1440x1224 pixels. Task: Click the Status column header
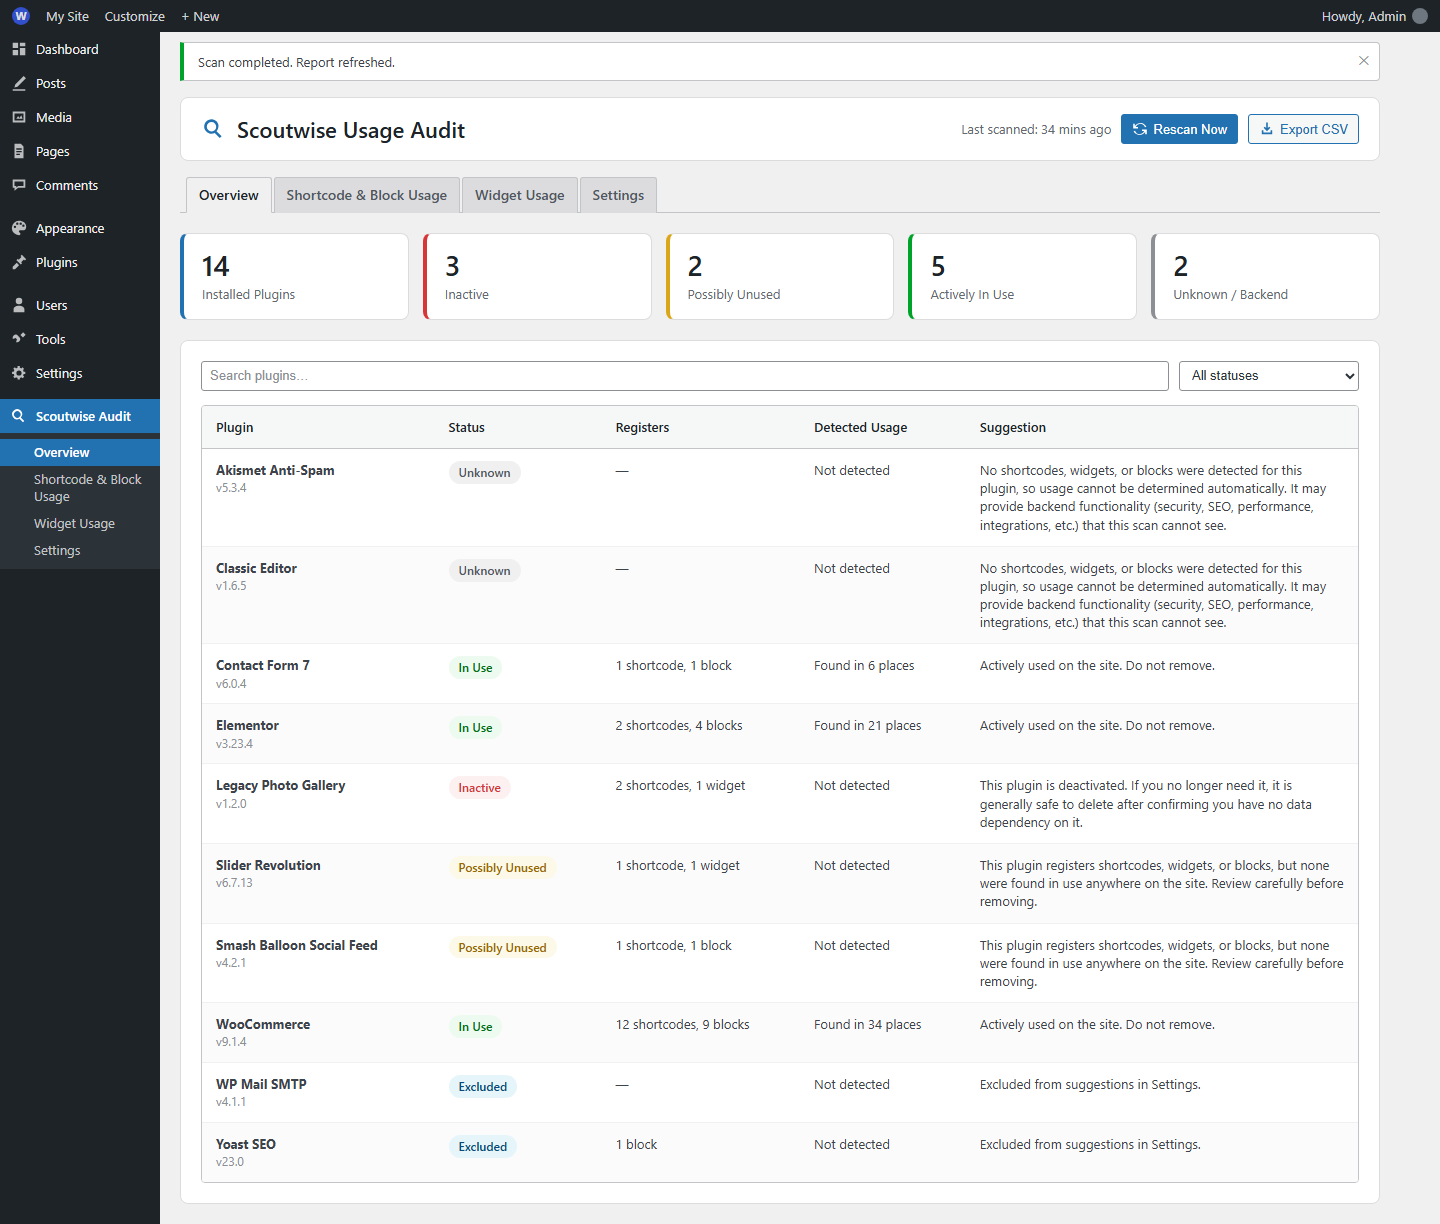pyautogui.click(x=466, y=427)
